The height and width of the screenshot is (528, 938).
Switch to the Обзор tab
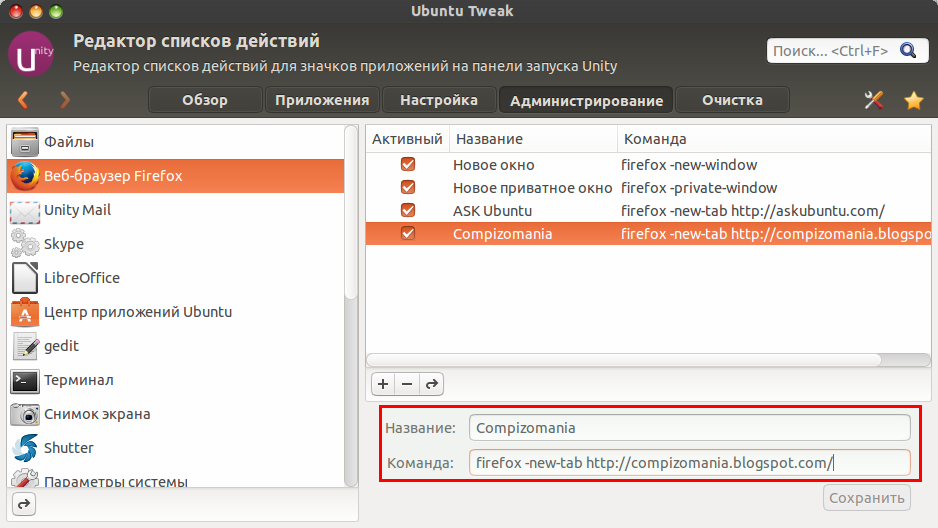(205, 100)
